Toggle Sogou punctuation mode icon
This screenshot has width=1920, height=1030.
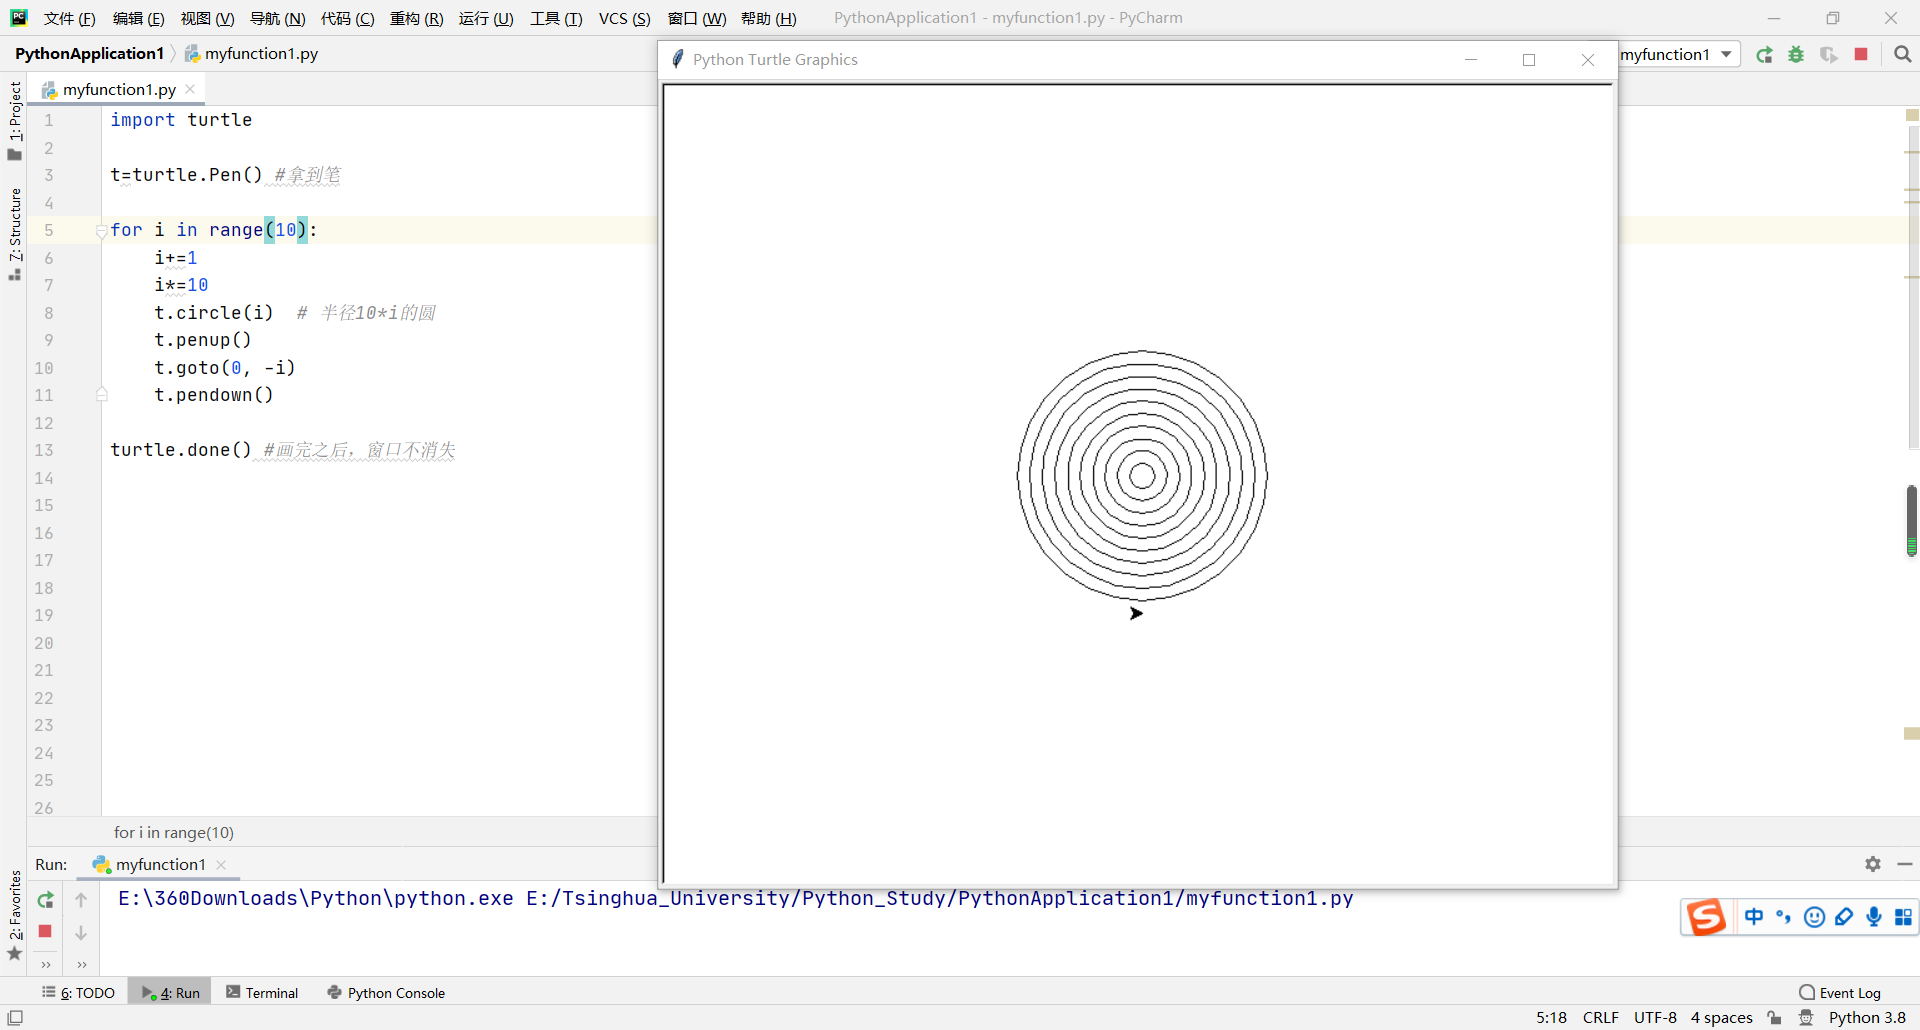1784,917
